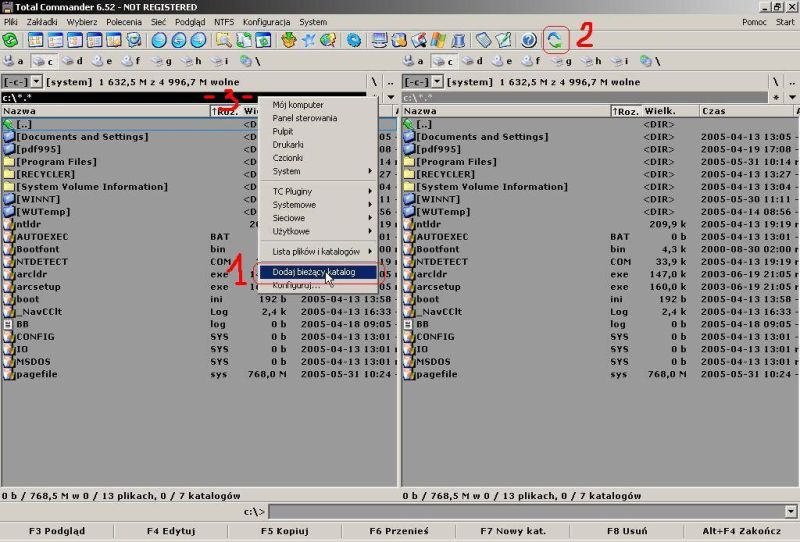Open the Zakładki menu
Screen dimensions: 800x542
click(42, 22)
